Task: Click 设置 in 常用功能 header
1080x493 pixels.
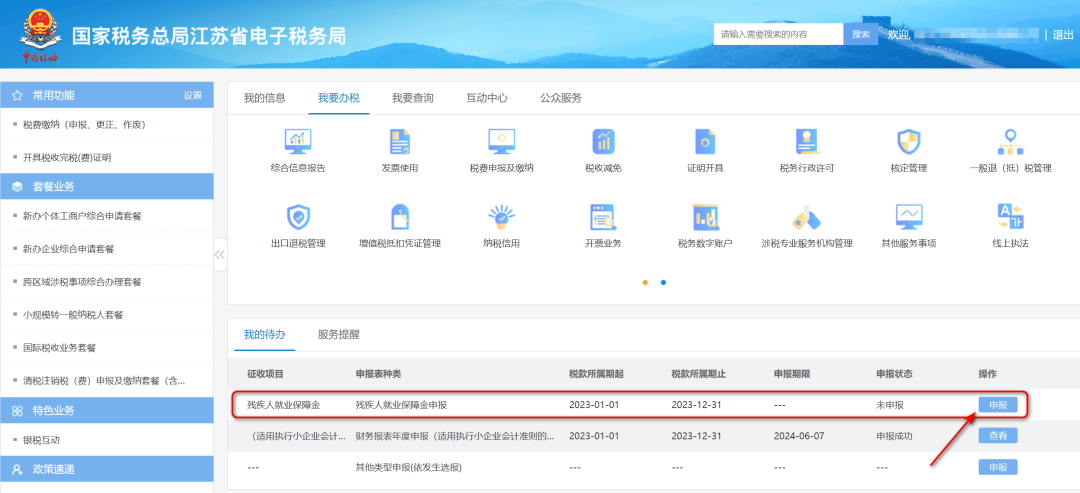Action: coord(193,96)
